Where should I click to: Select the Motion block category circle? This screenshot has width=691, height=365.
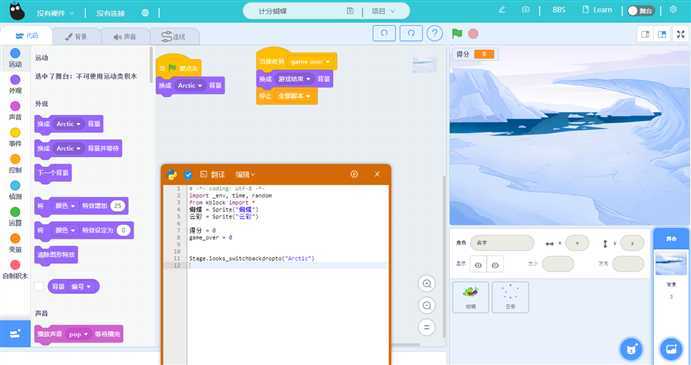15,53
